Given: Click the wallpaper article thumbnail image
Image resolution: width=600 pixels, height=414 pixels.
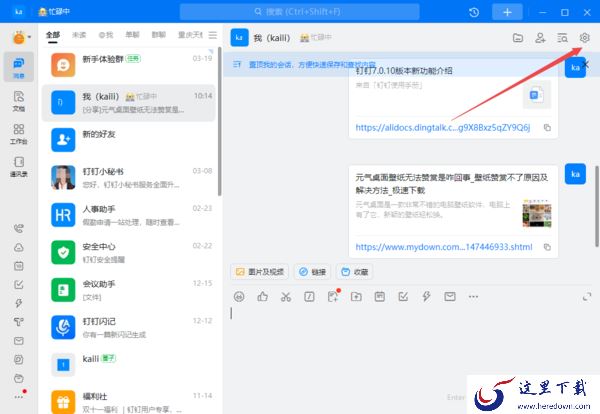Looking at the screenshot, I should [537, 214].
